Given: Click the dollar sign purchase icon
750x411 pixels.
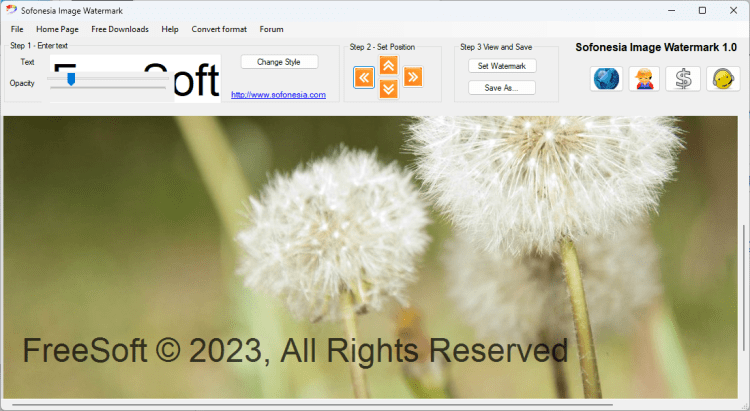Looking at the screenshot, I should click(683, 78).
